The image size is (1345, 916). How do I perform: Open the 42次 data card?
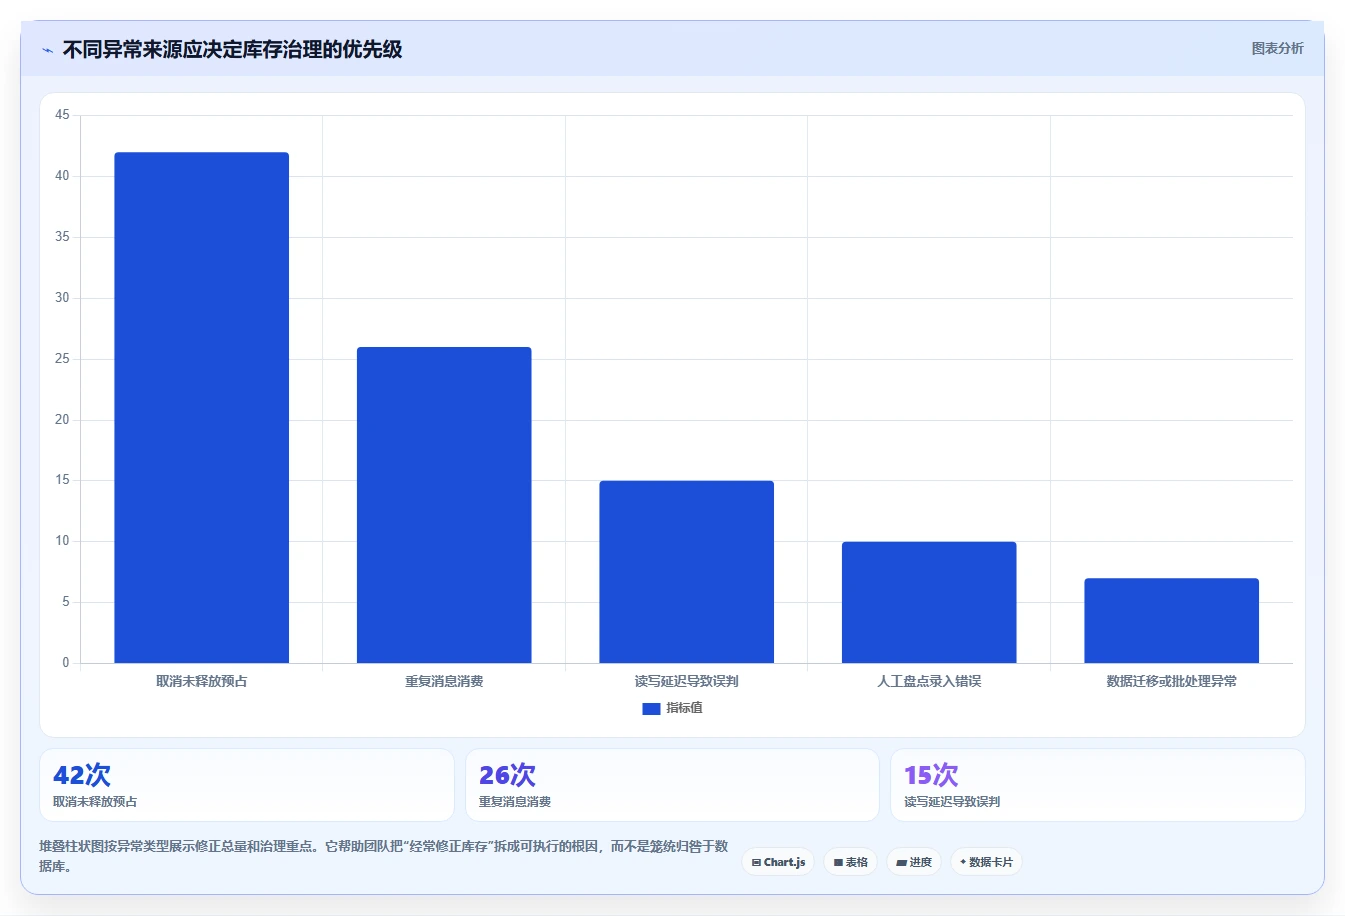(x=247, y=785)
